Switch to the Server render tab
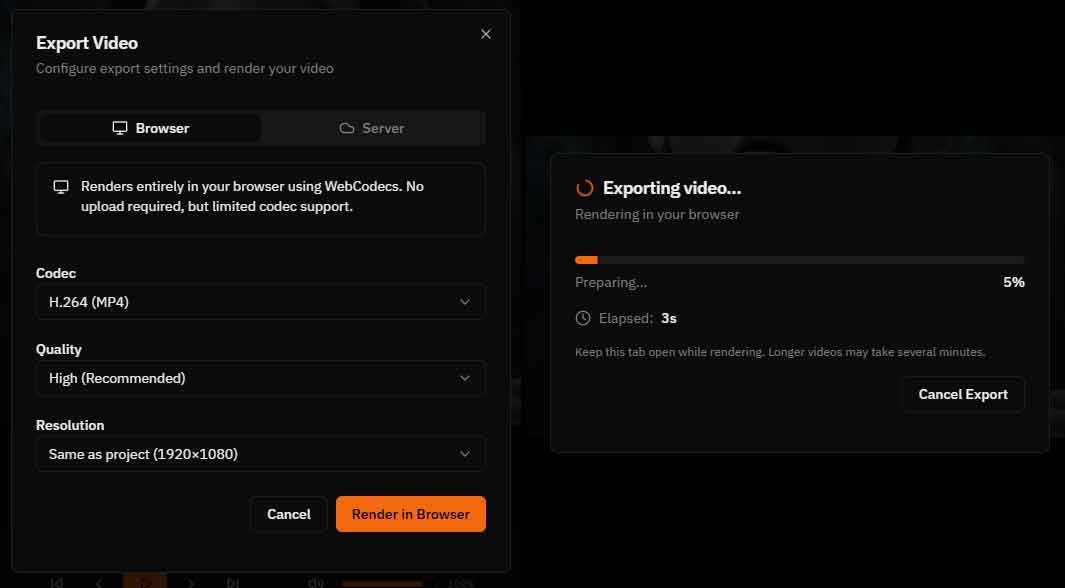The height and width of the screenshot is (588, 1065). pyautogui.click(x=372, y=128)
